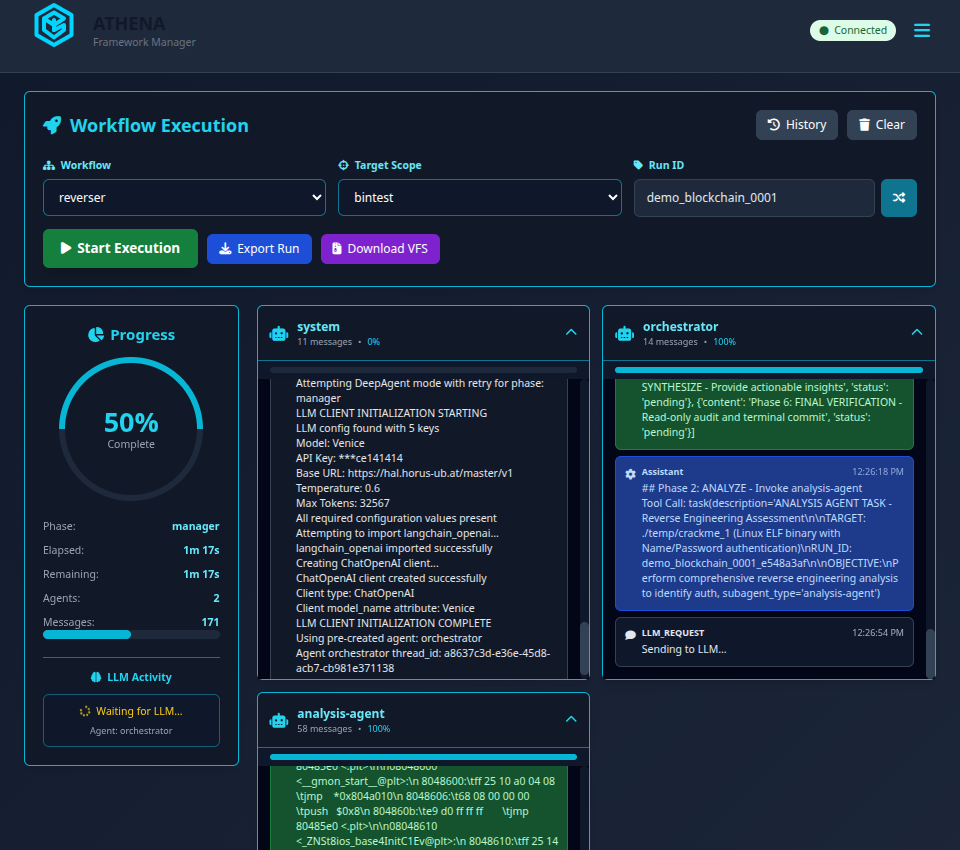Click the LLM Activity brain icon
Screen dimensions: 960x850
coord(97,677)
